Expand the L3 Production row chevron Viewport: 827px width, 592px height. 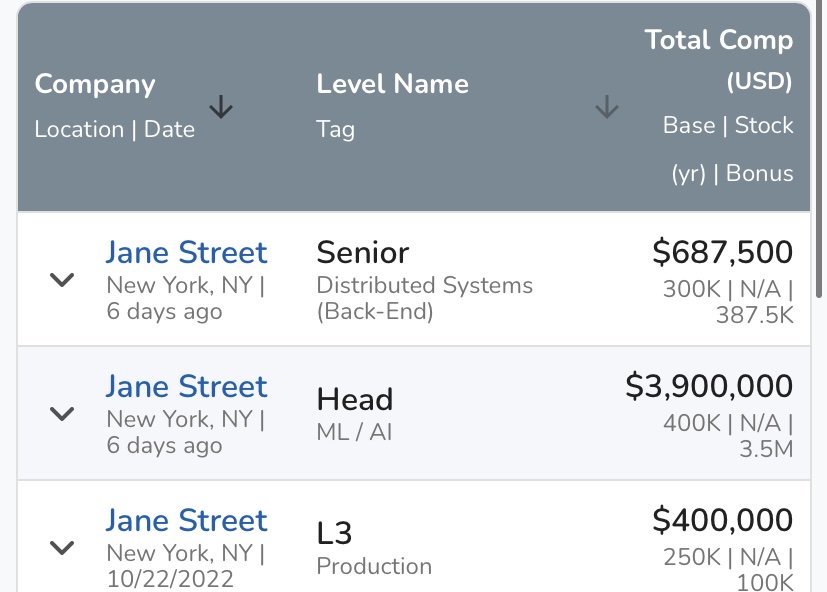tap(62, 548)
